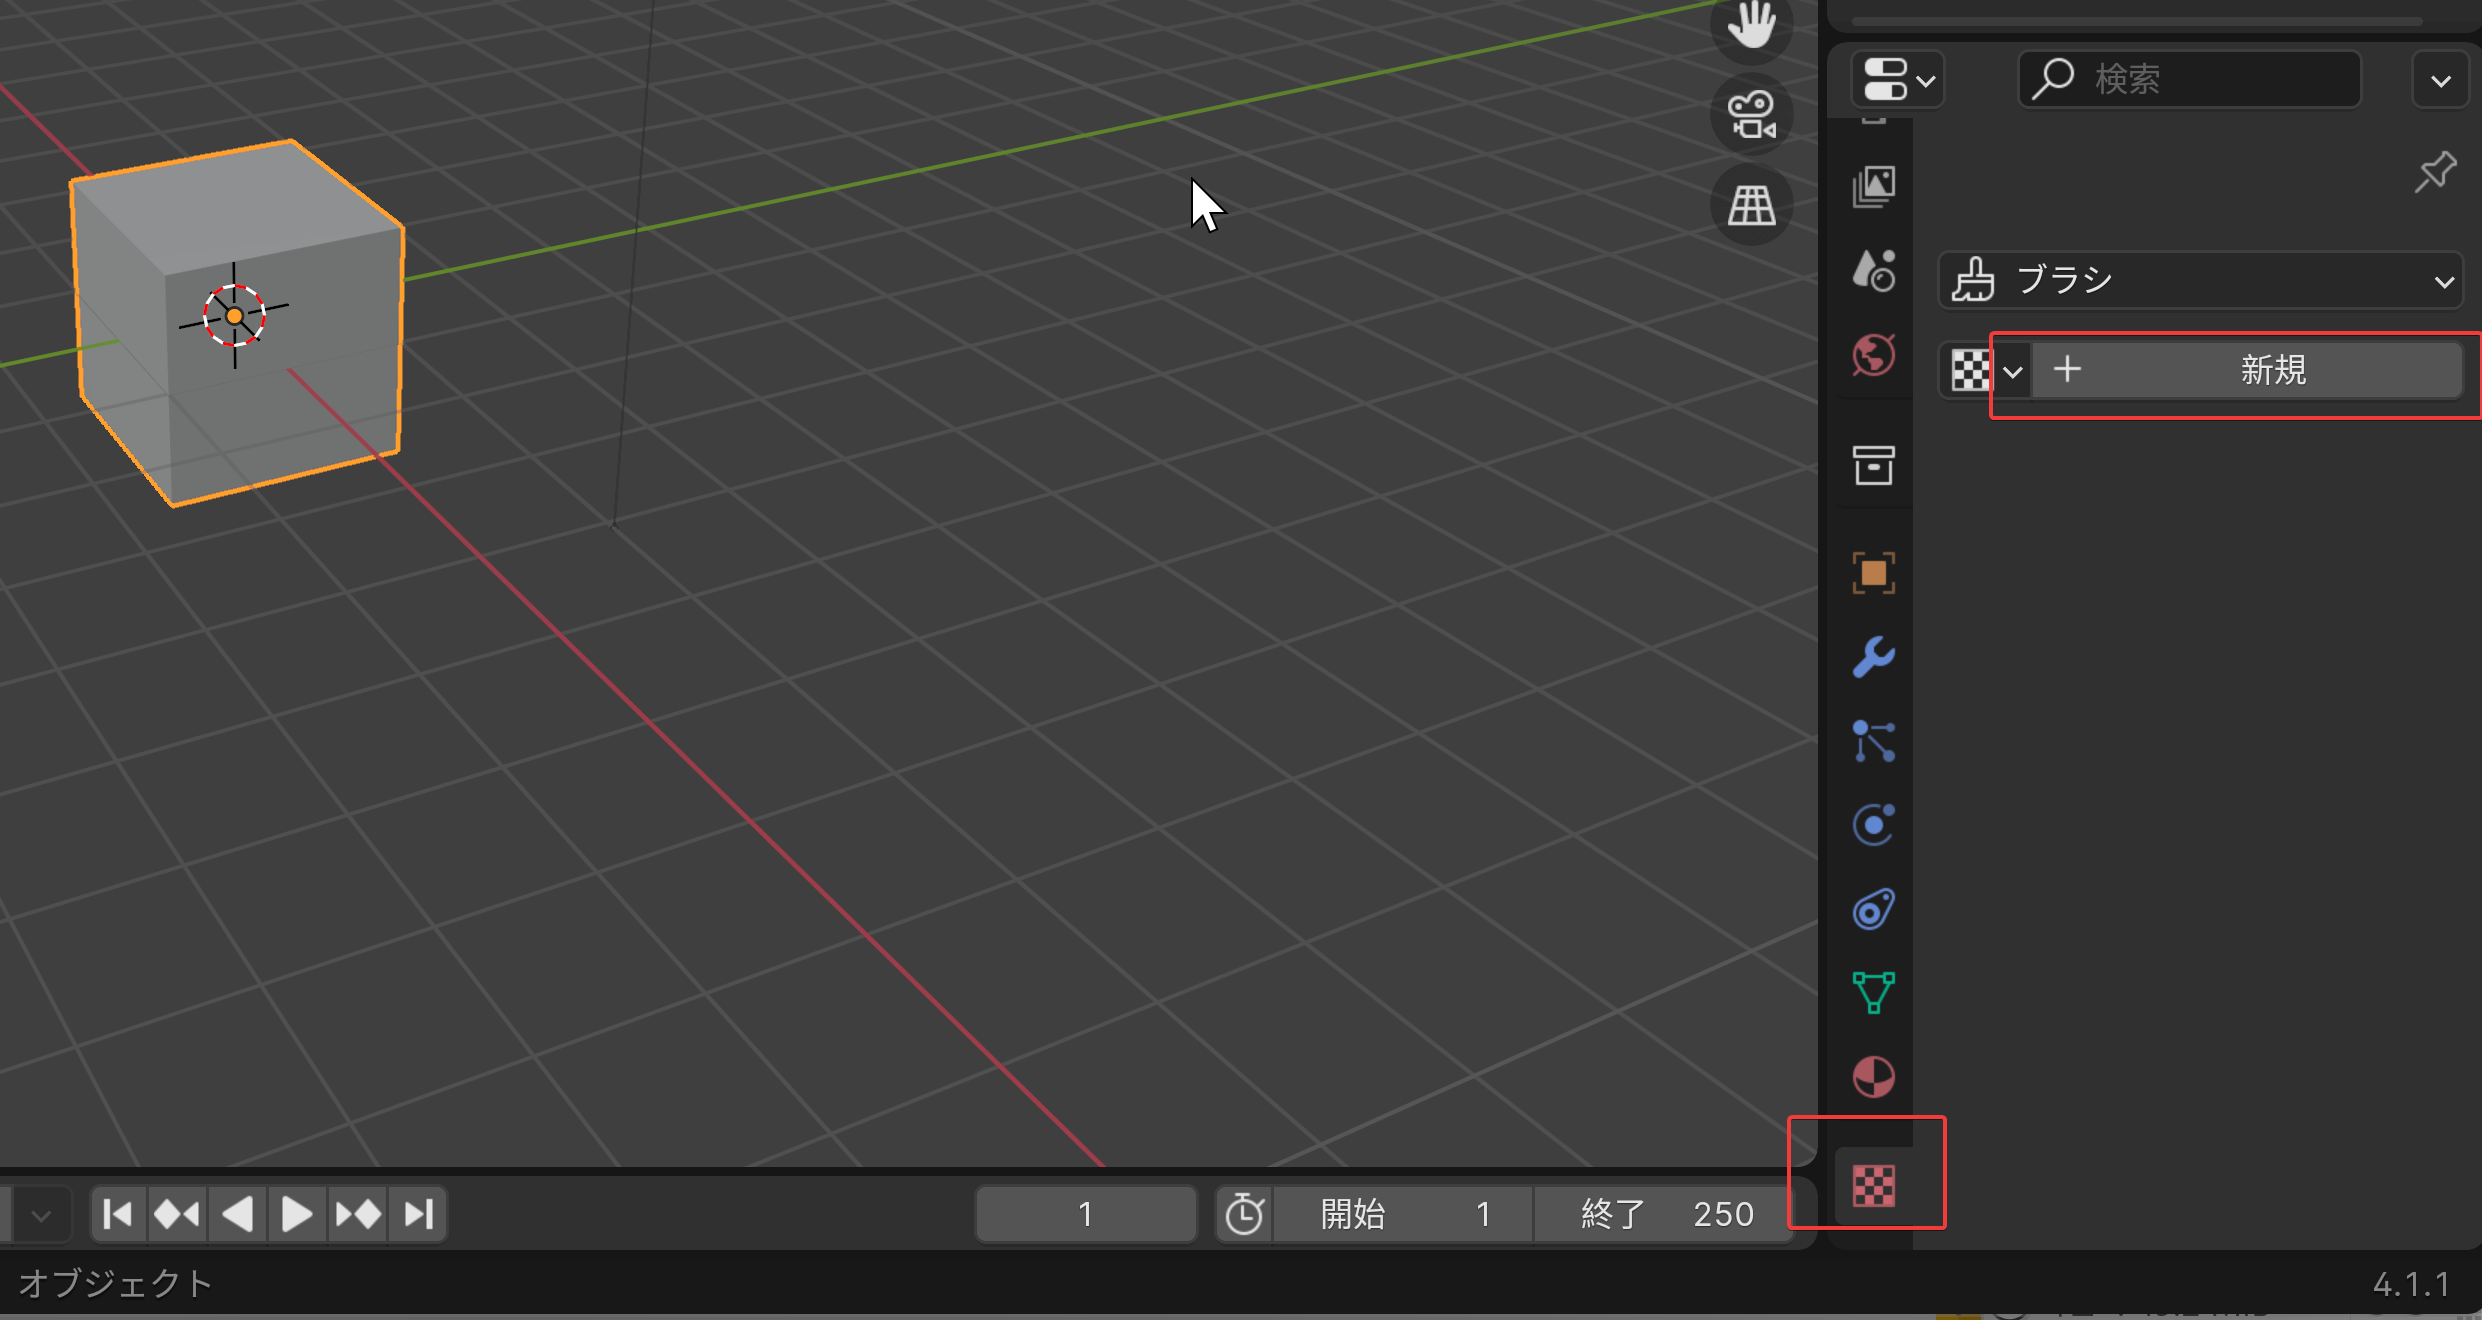2482x1320 pixels.
Task: Open the Object properties tab
Action: pyautogui.click(x=1873, y=573)
